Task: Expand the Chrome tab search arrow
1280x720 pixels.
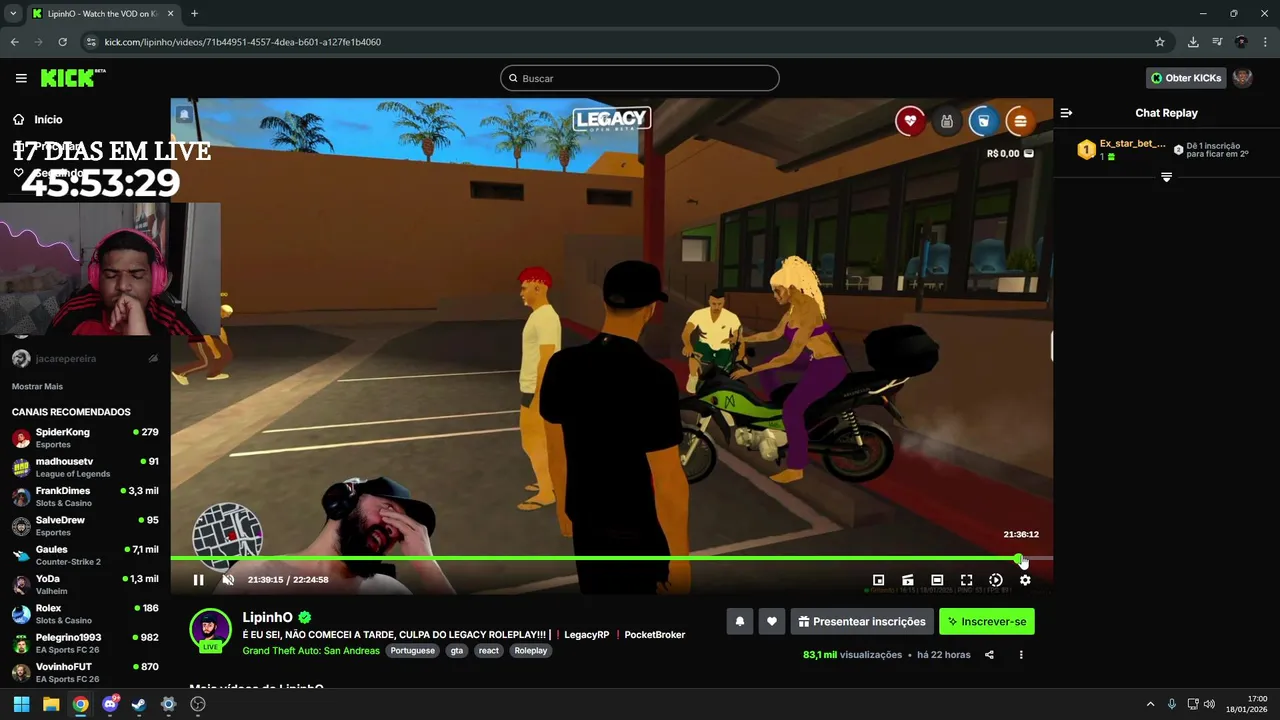Action: [13, 14]
